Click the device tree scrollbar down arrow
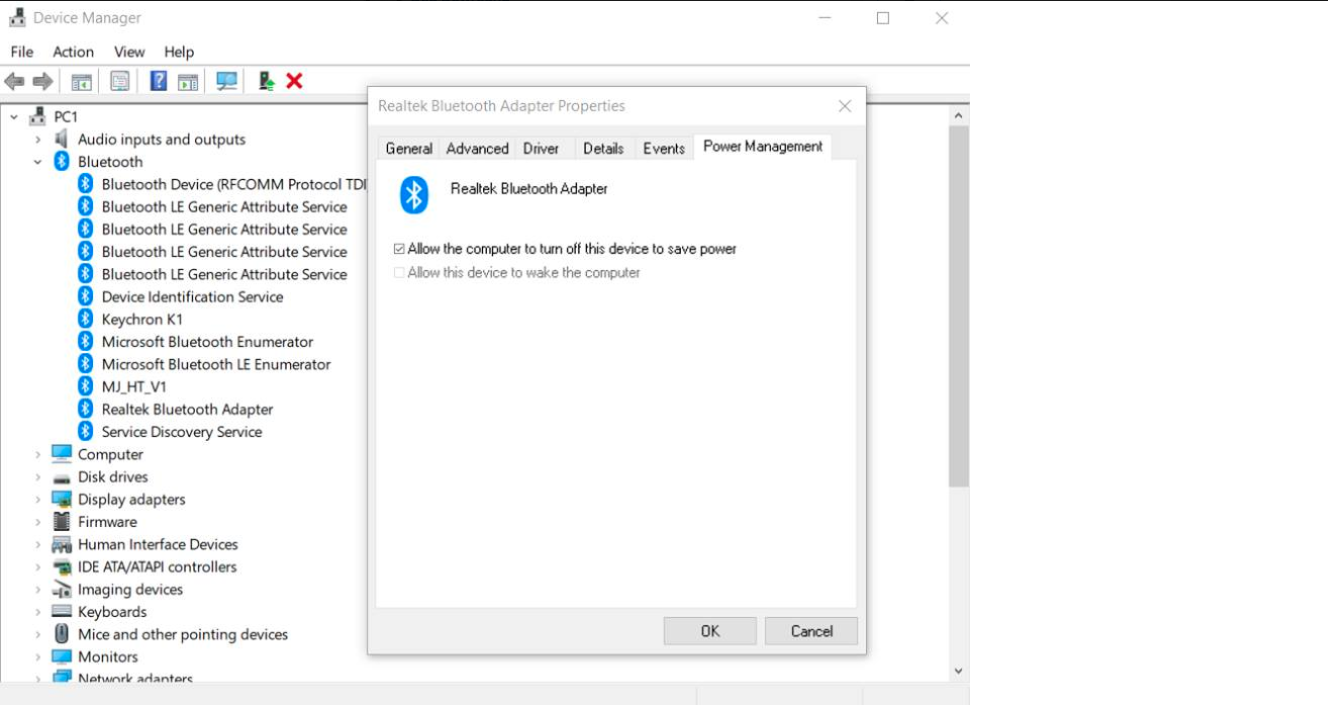The image size is (1328, 705). point(959,672)
